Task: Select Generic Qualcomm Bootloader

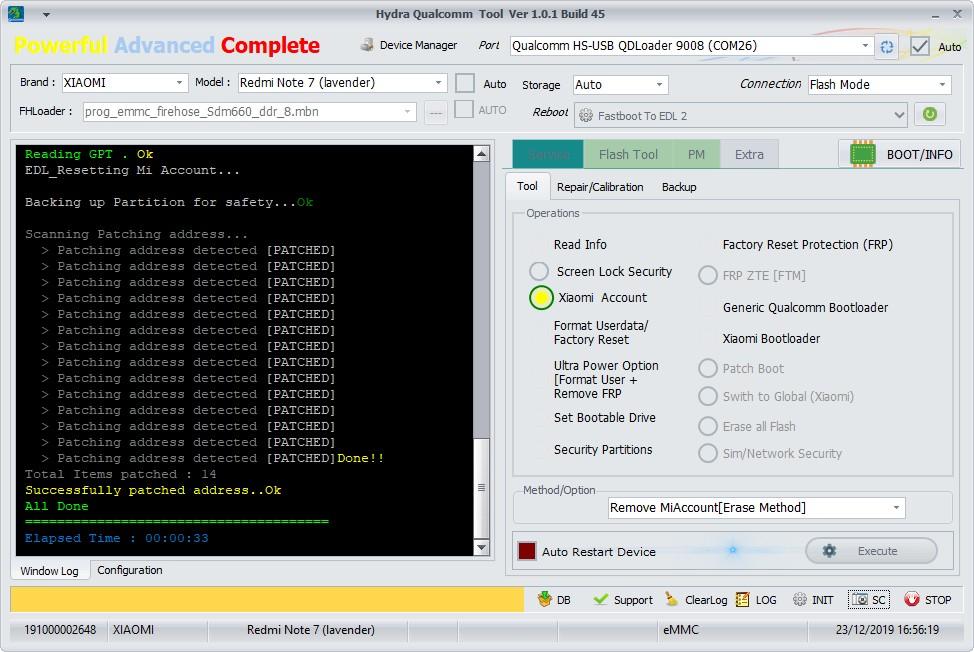Action: tap(805, 307)
